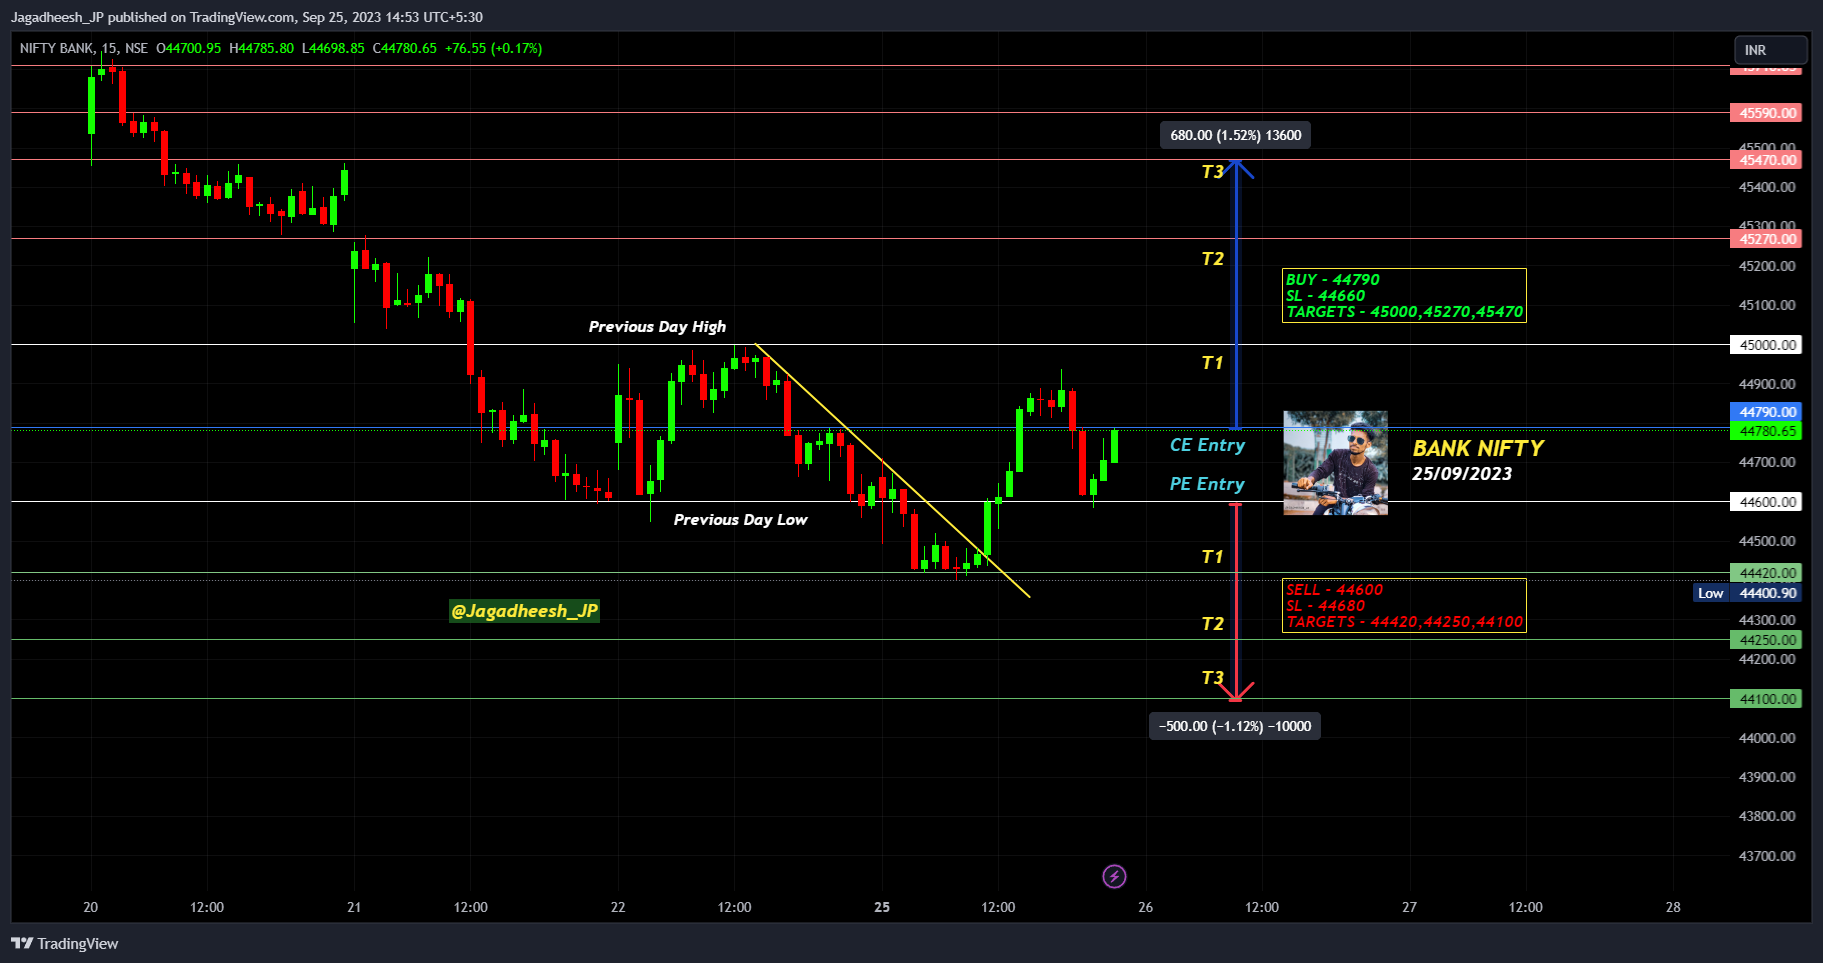The height and width of the screenshot is (963, 1823).
Task: Click the Low 44400.90 marker
Action: (1748, 593)
